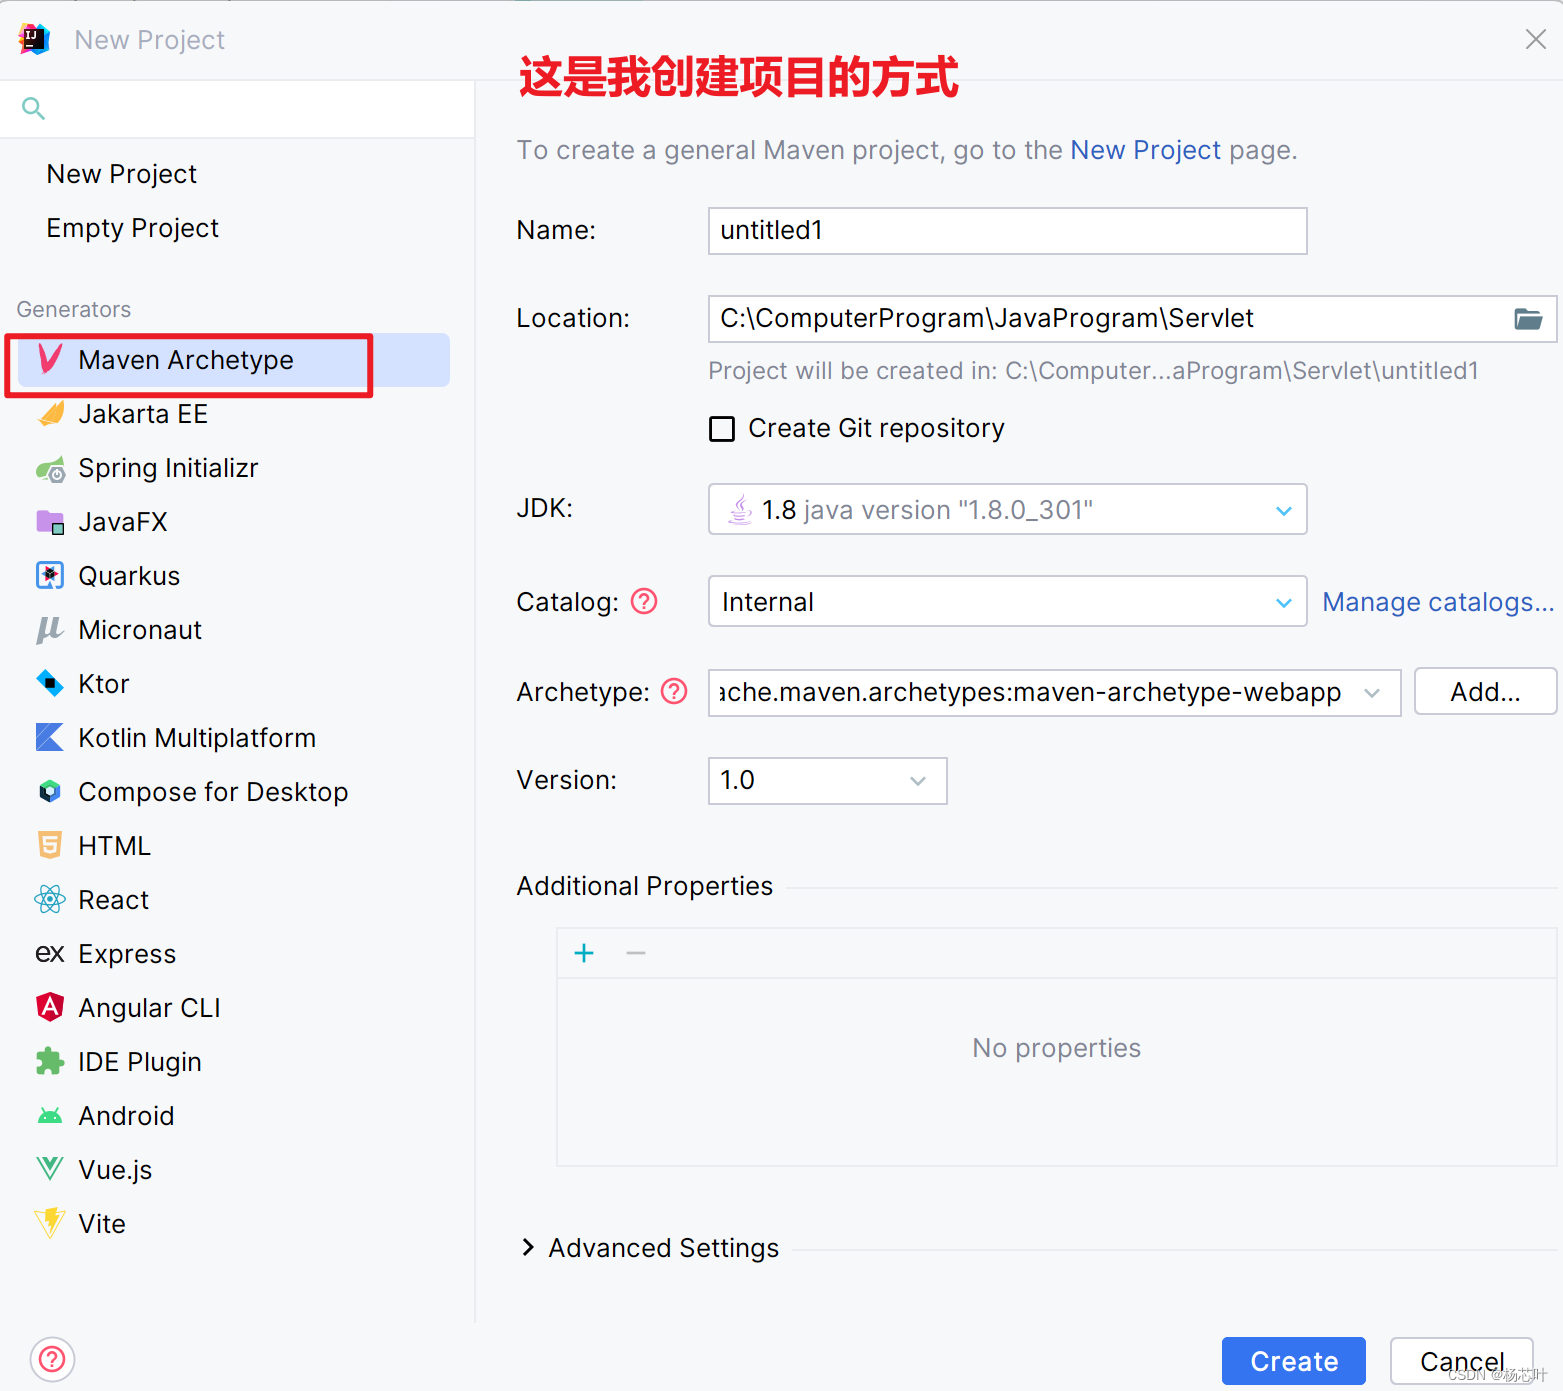Enable the Create Git repository checkbox
Screen dimensions: 1563x1391
(722, 429)
